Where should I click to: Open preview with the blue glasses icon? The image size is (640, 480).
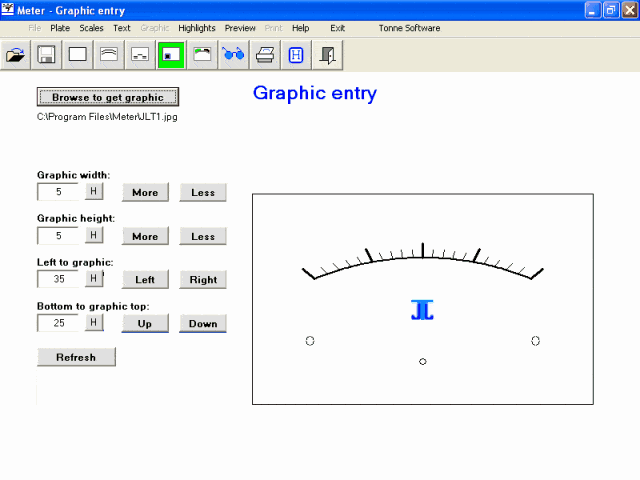coord(233,55)
